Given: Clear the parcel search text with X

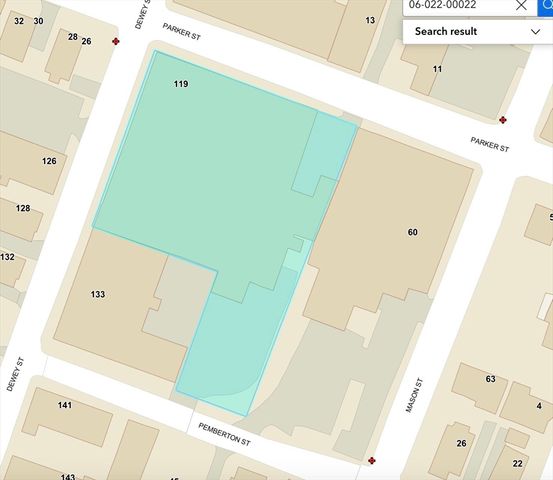Looking at the screenshot, I should pyautogui.click(x=521, y=5).
